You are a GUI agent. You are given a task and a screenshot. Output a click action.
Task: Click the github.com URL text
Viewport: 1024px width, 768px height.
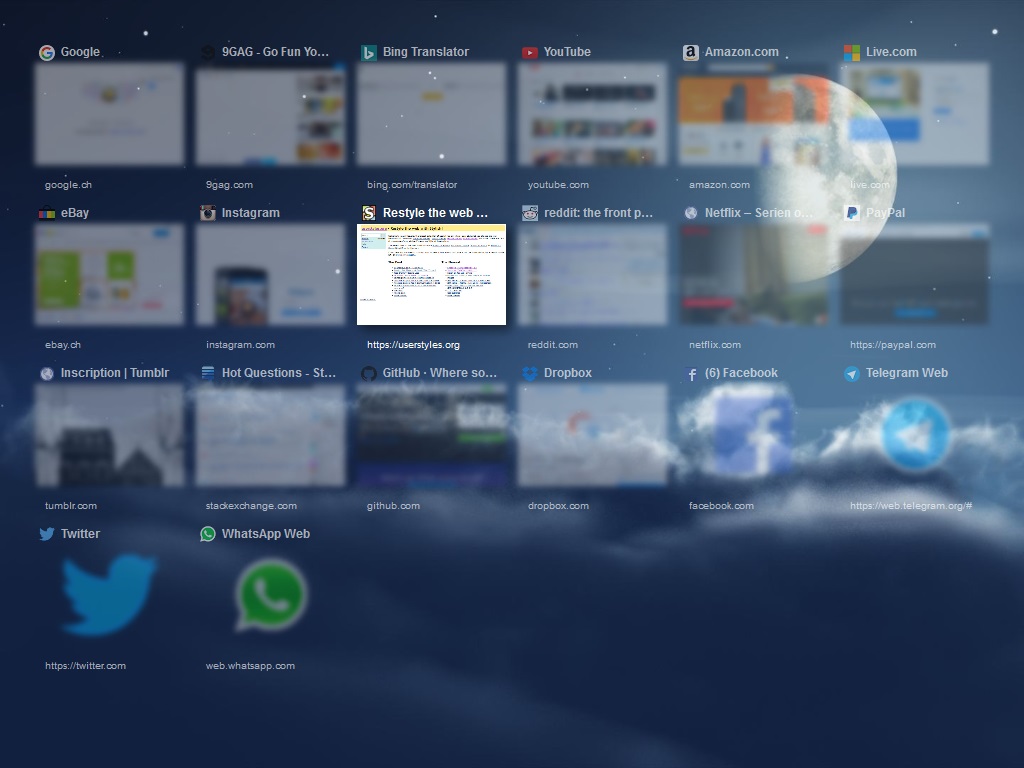coord(393,505)
